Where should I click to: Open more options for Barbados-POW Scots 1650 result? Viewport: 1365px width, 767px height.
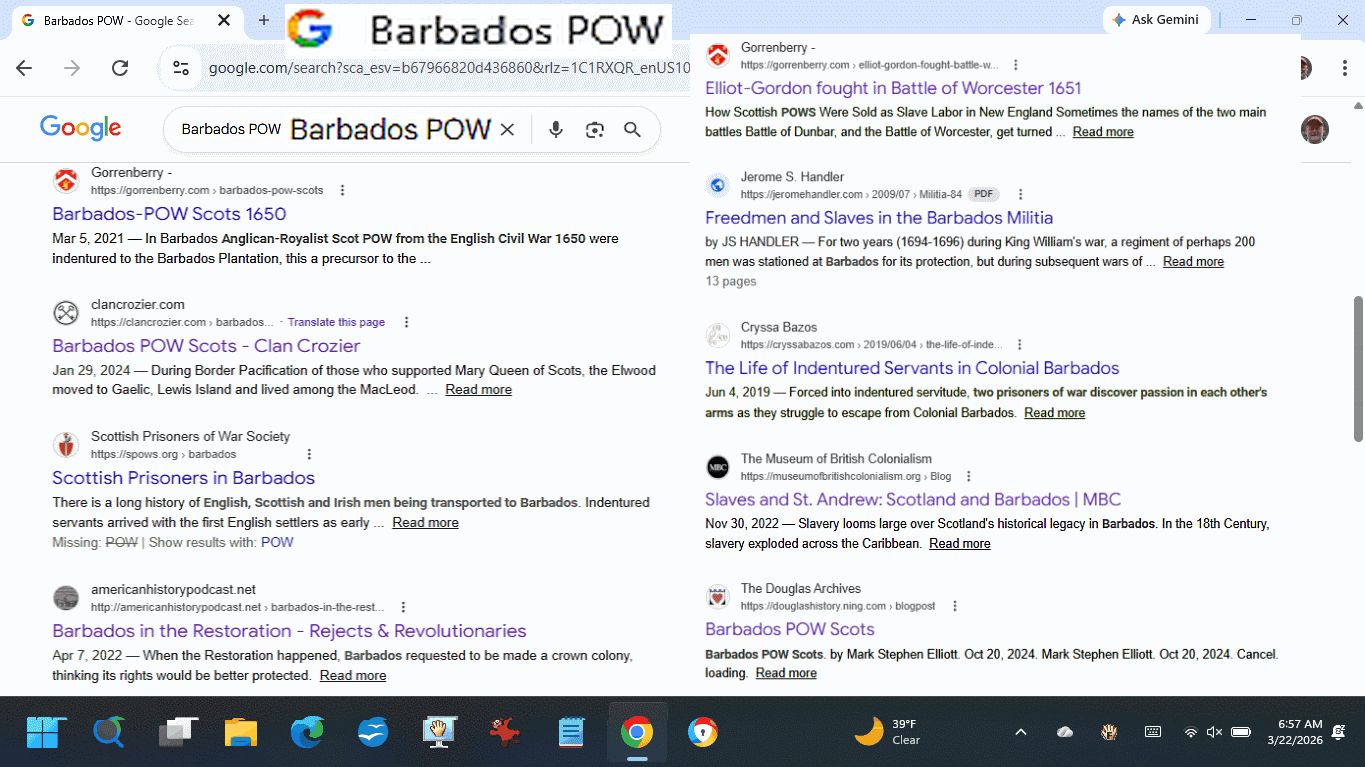pos(343,190)
